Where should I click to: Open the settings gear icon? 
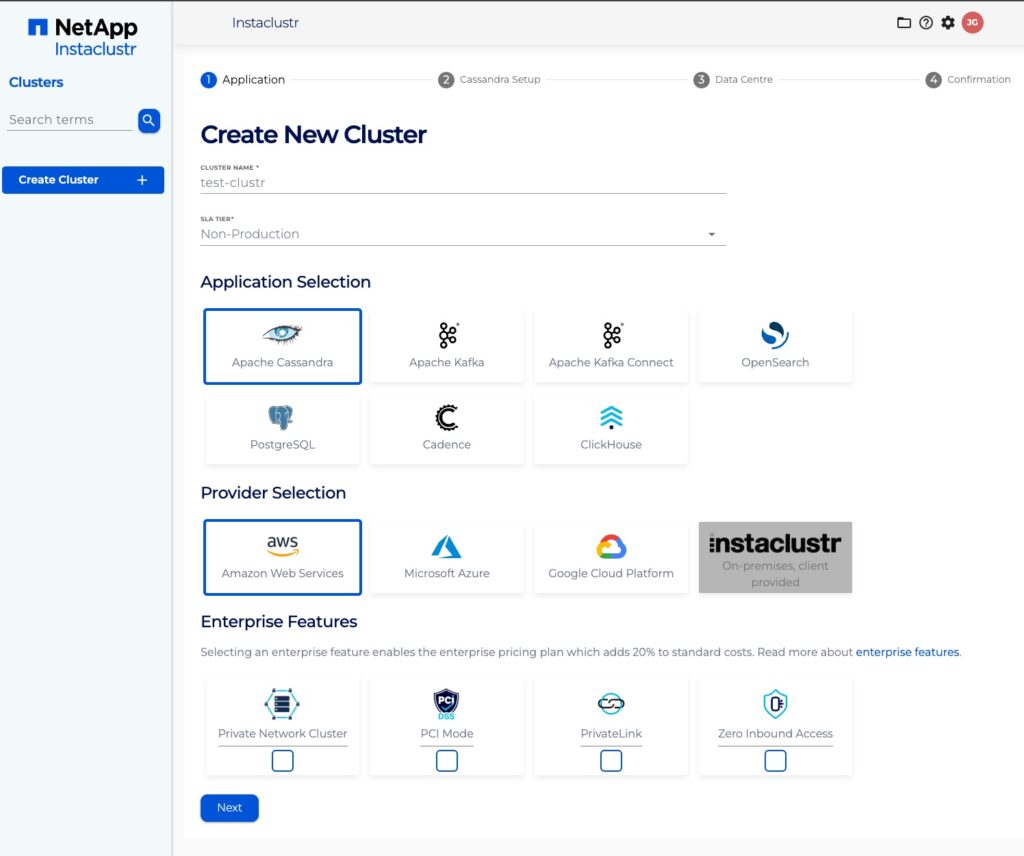[x=948, y=23]
